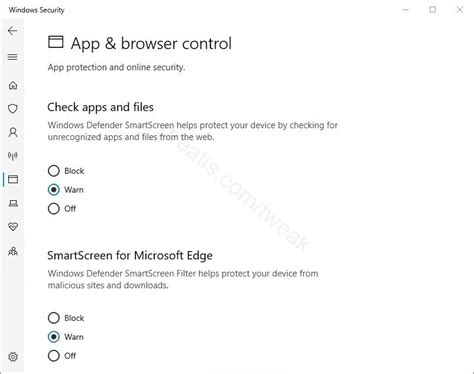Open Device security laptop icon
The width and height of the screenshot is (474, 374).
[x=13, y=203]
